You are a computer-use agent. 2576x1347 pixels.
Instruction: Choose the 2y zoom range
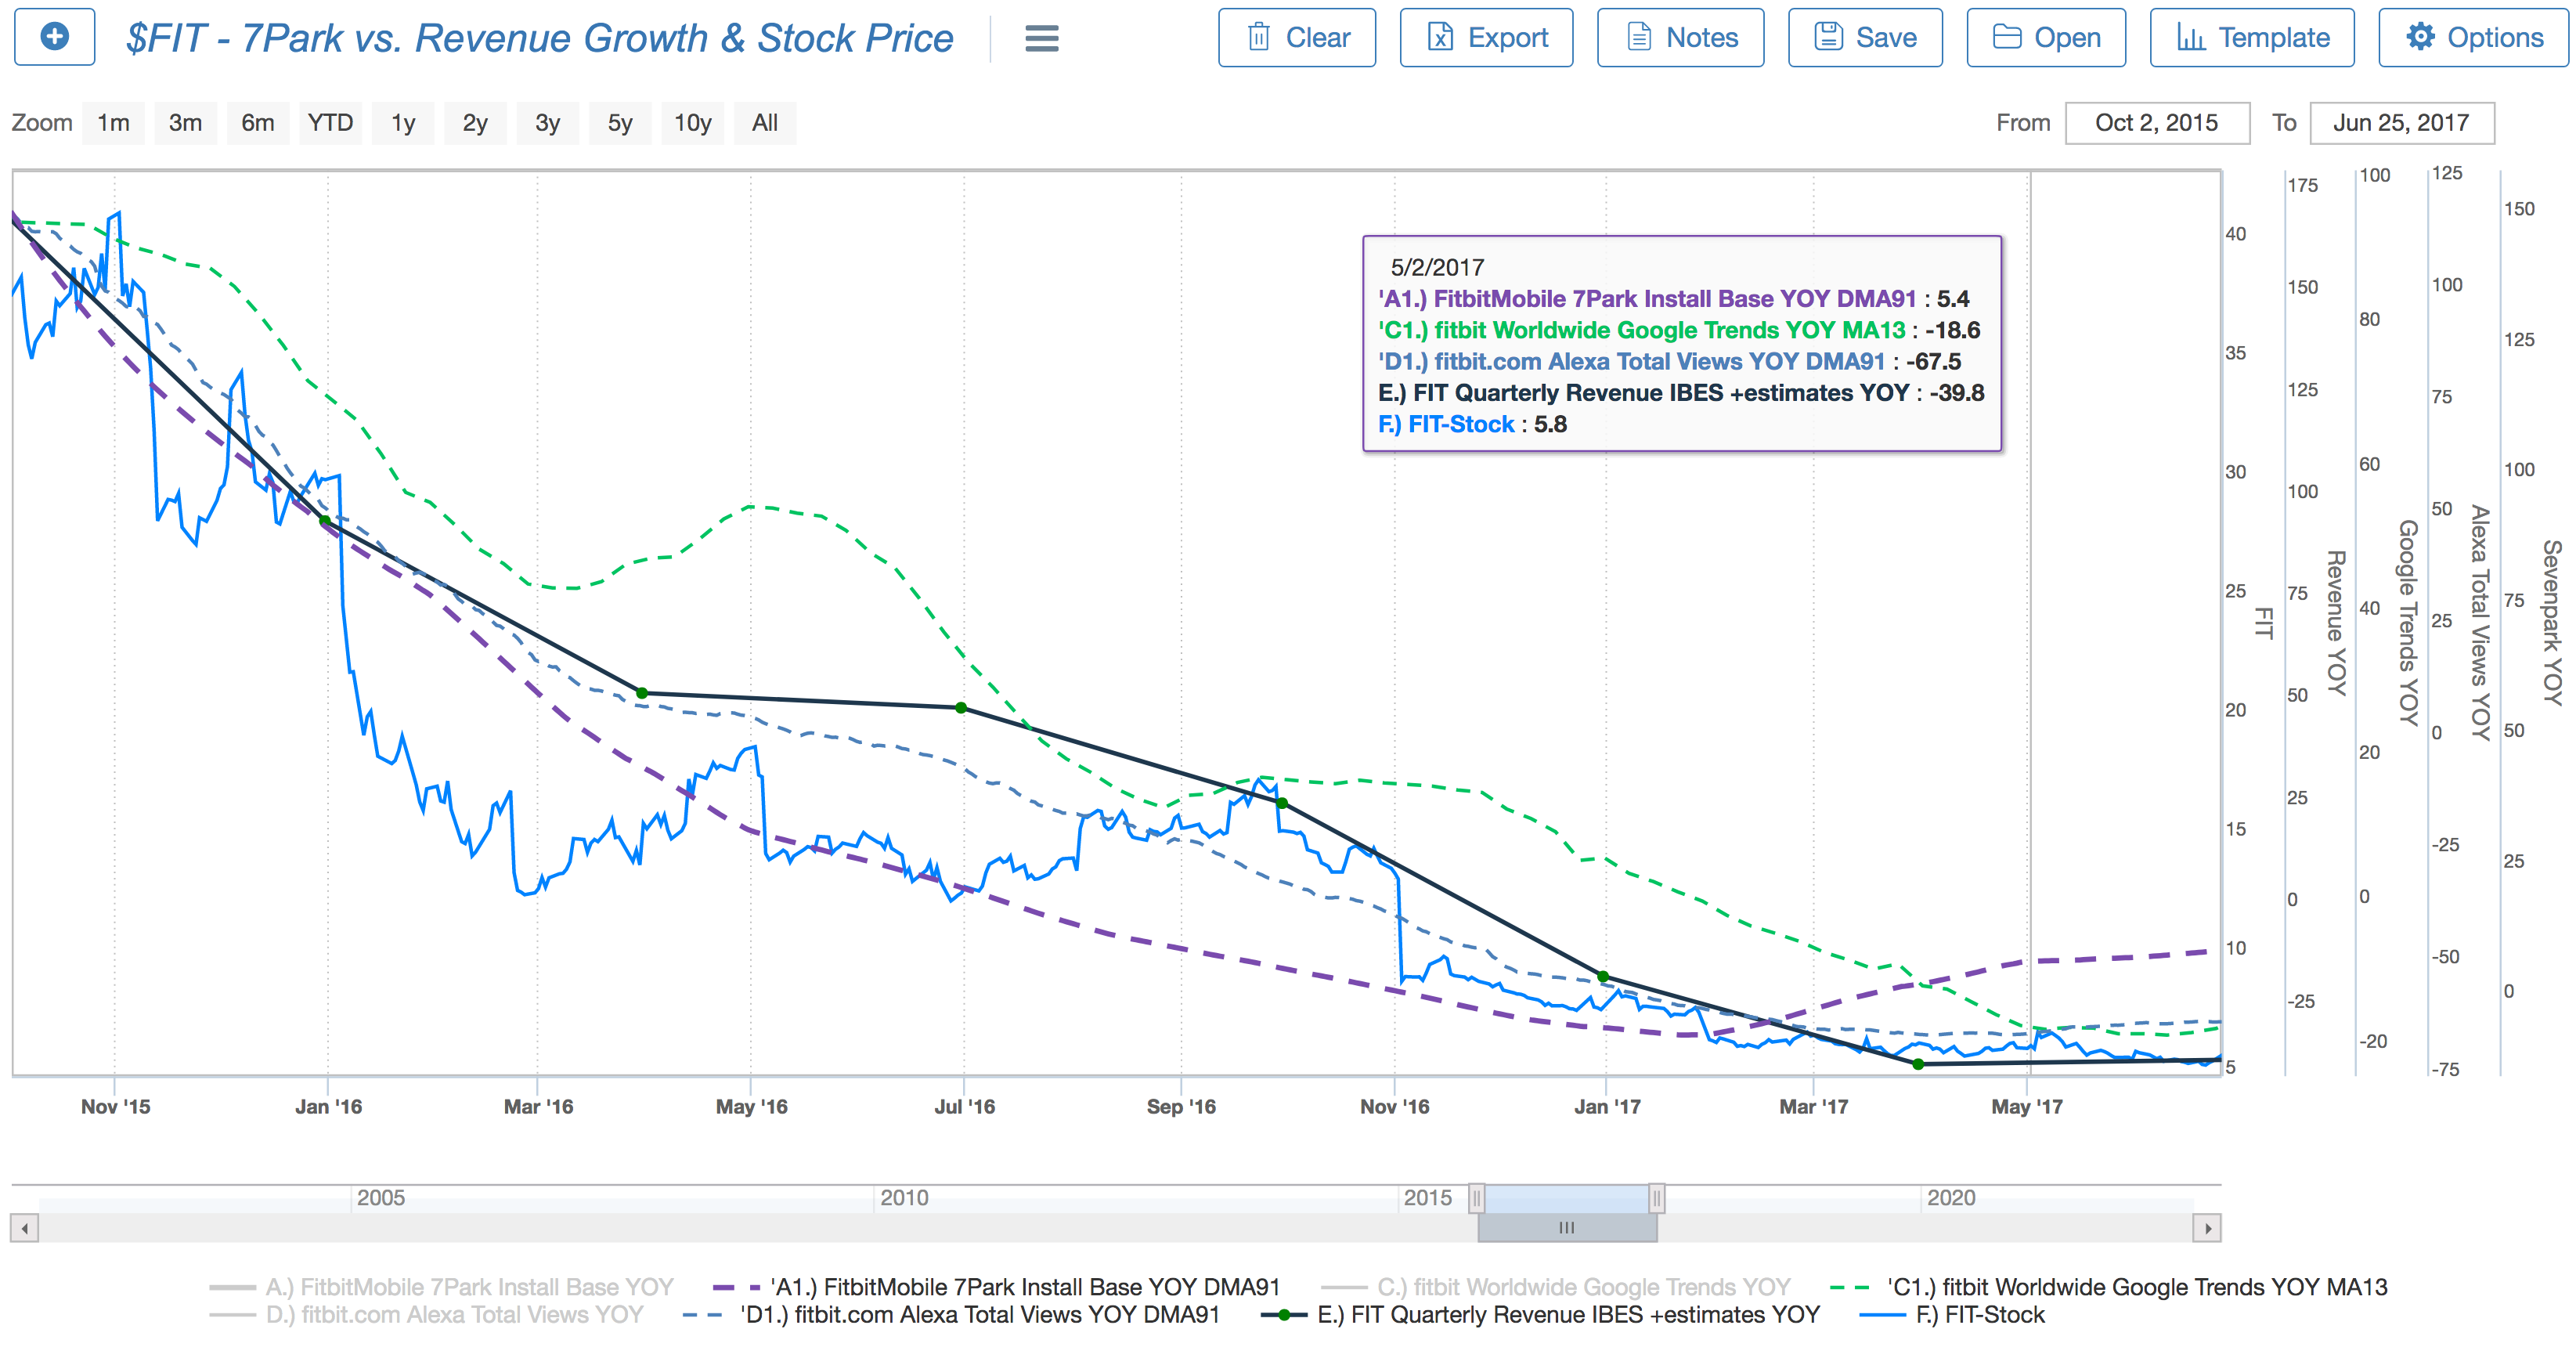475,123
